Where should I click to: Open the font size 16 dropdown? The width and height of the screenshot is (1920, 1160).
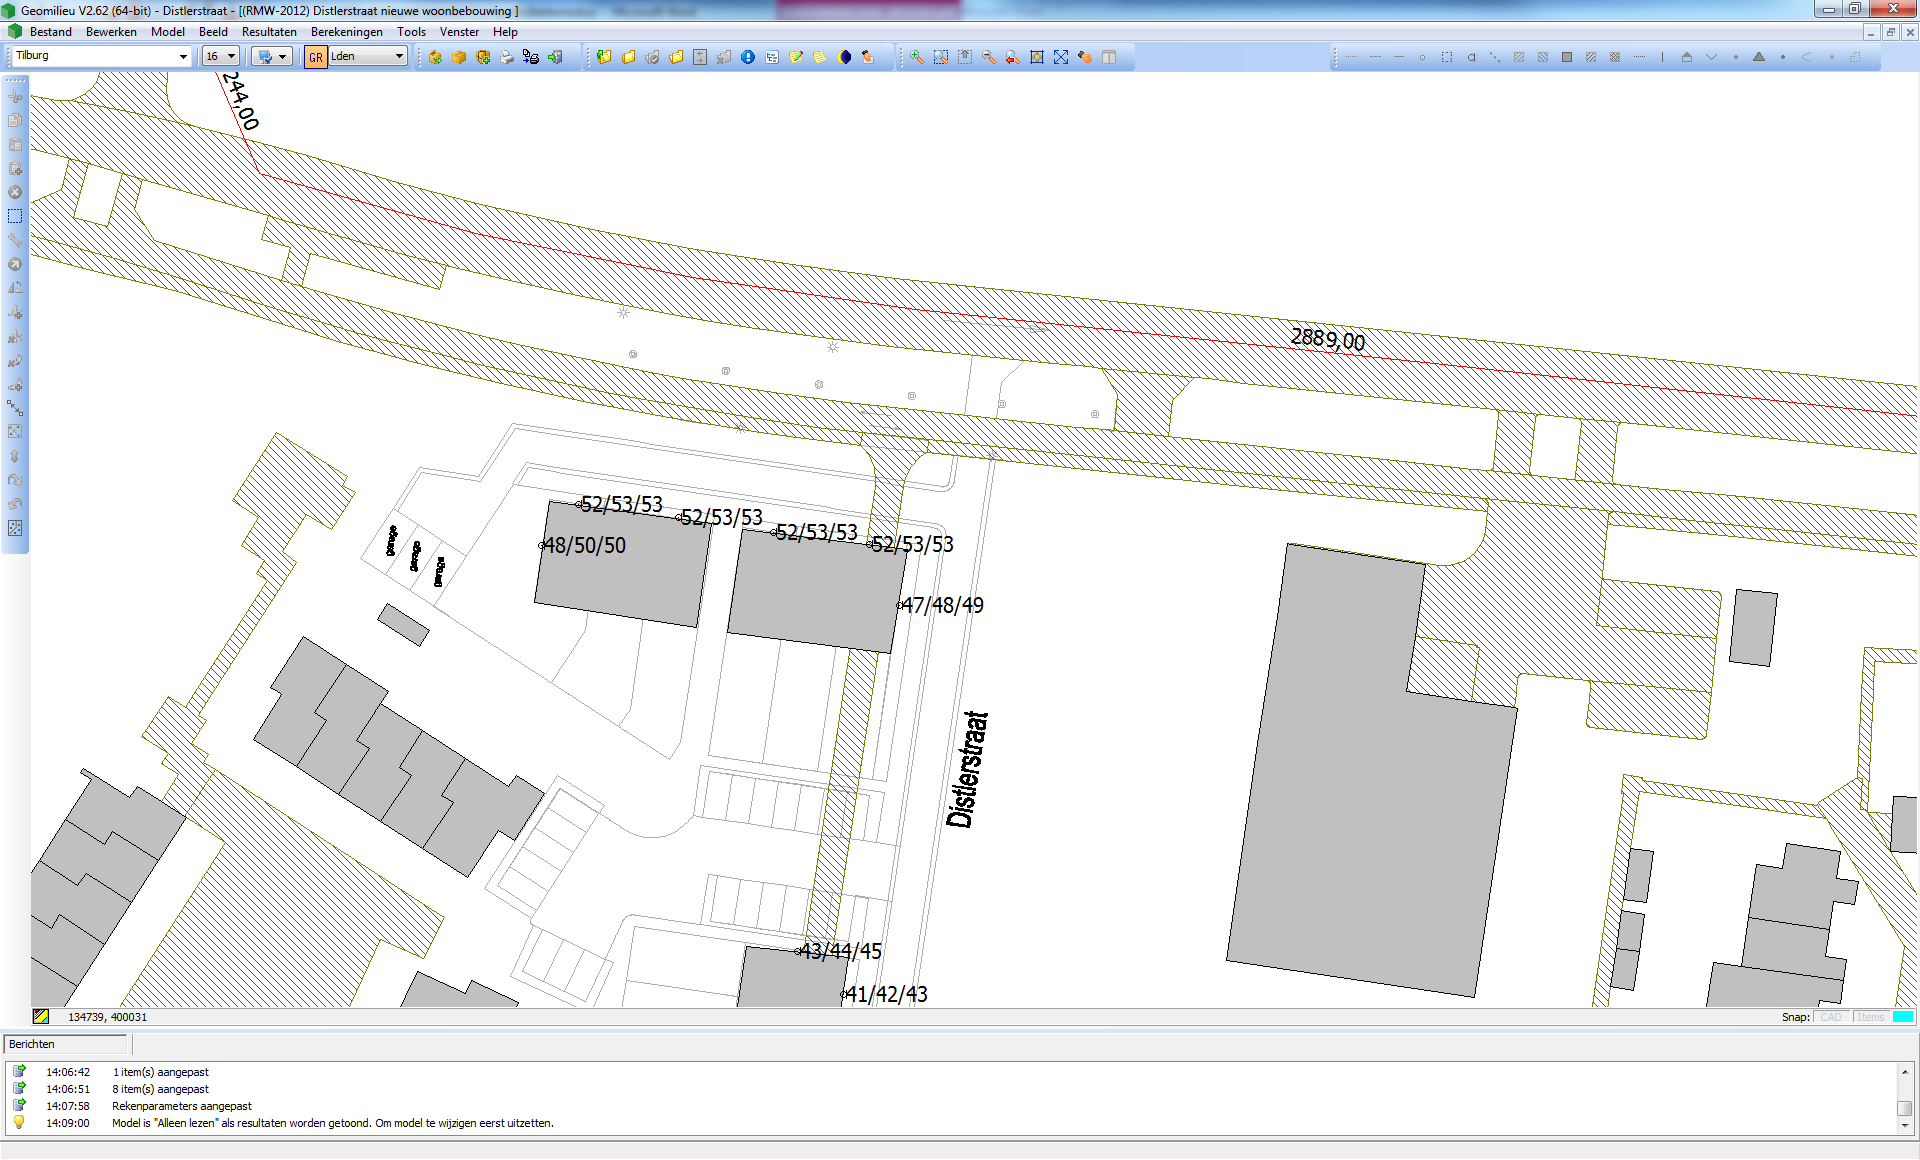coord(220,56)
